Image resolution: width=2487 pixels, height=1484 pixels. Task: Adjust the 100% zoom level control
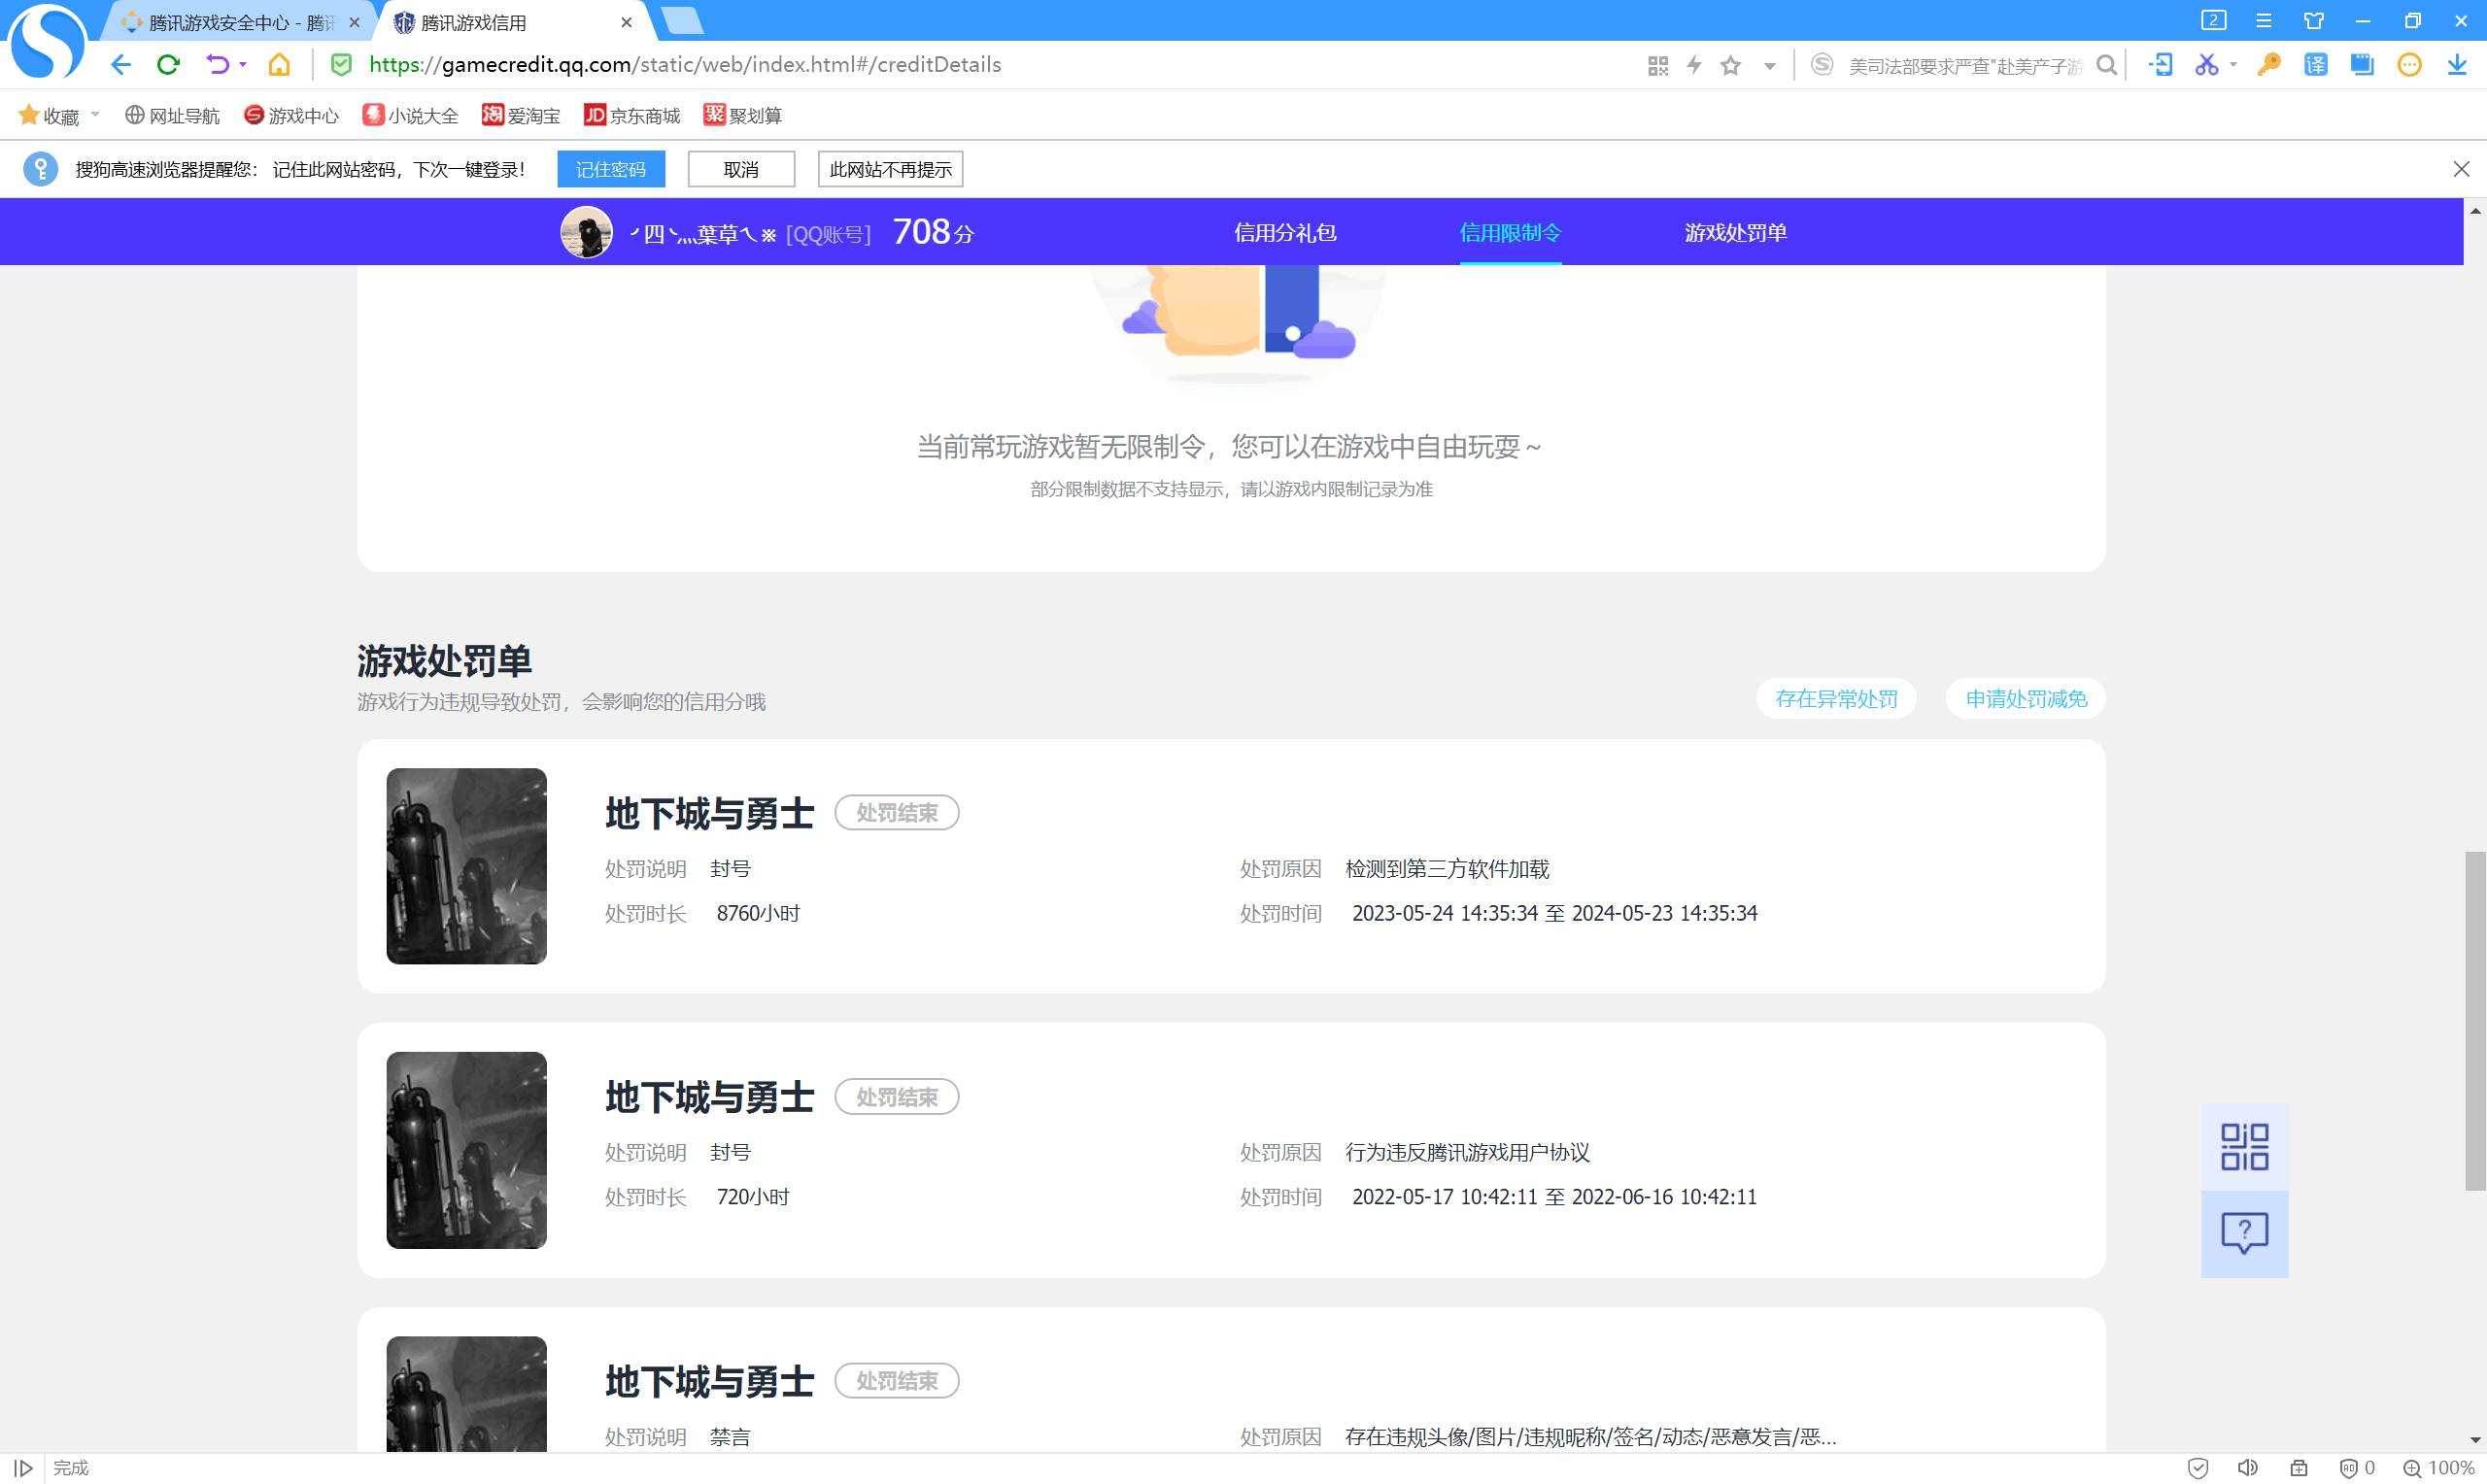[x=2438, y=1468]
